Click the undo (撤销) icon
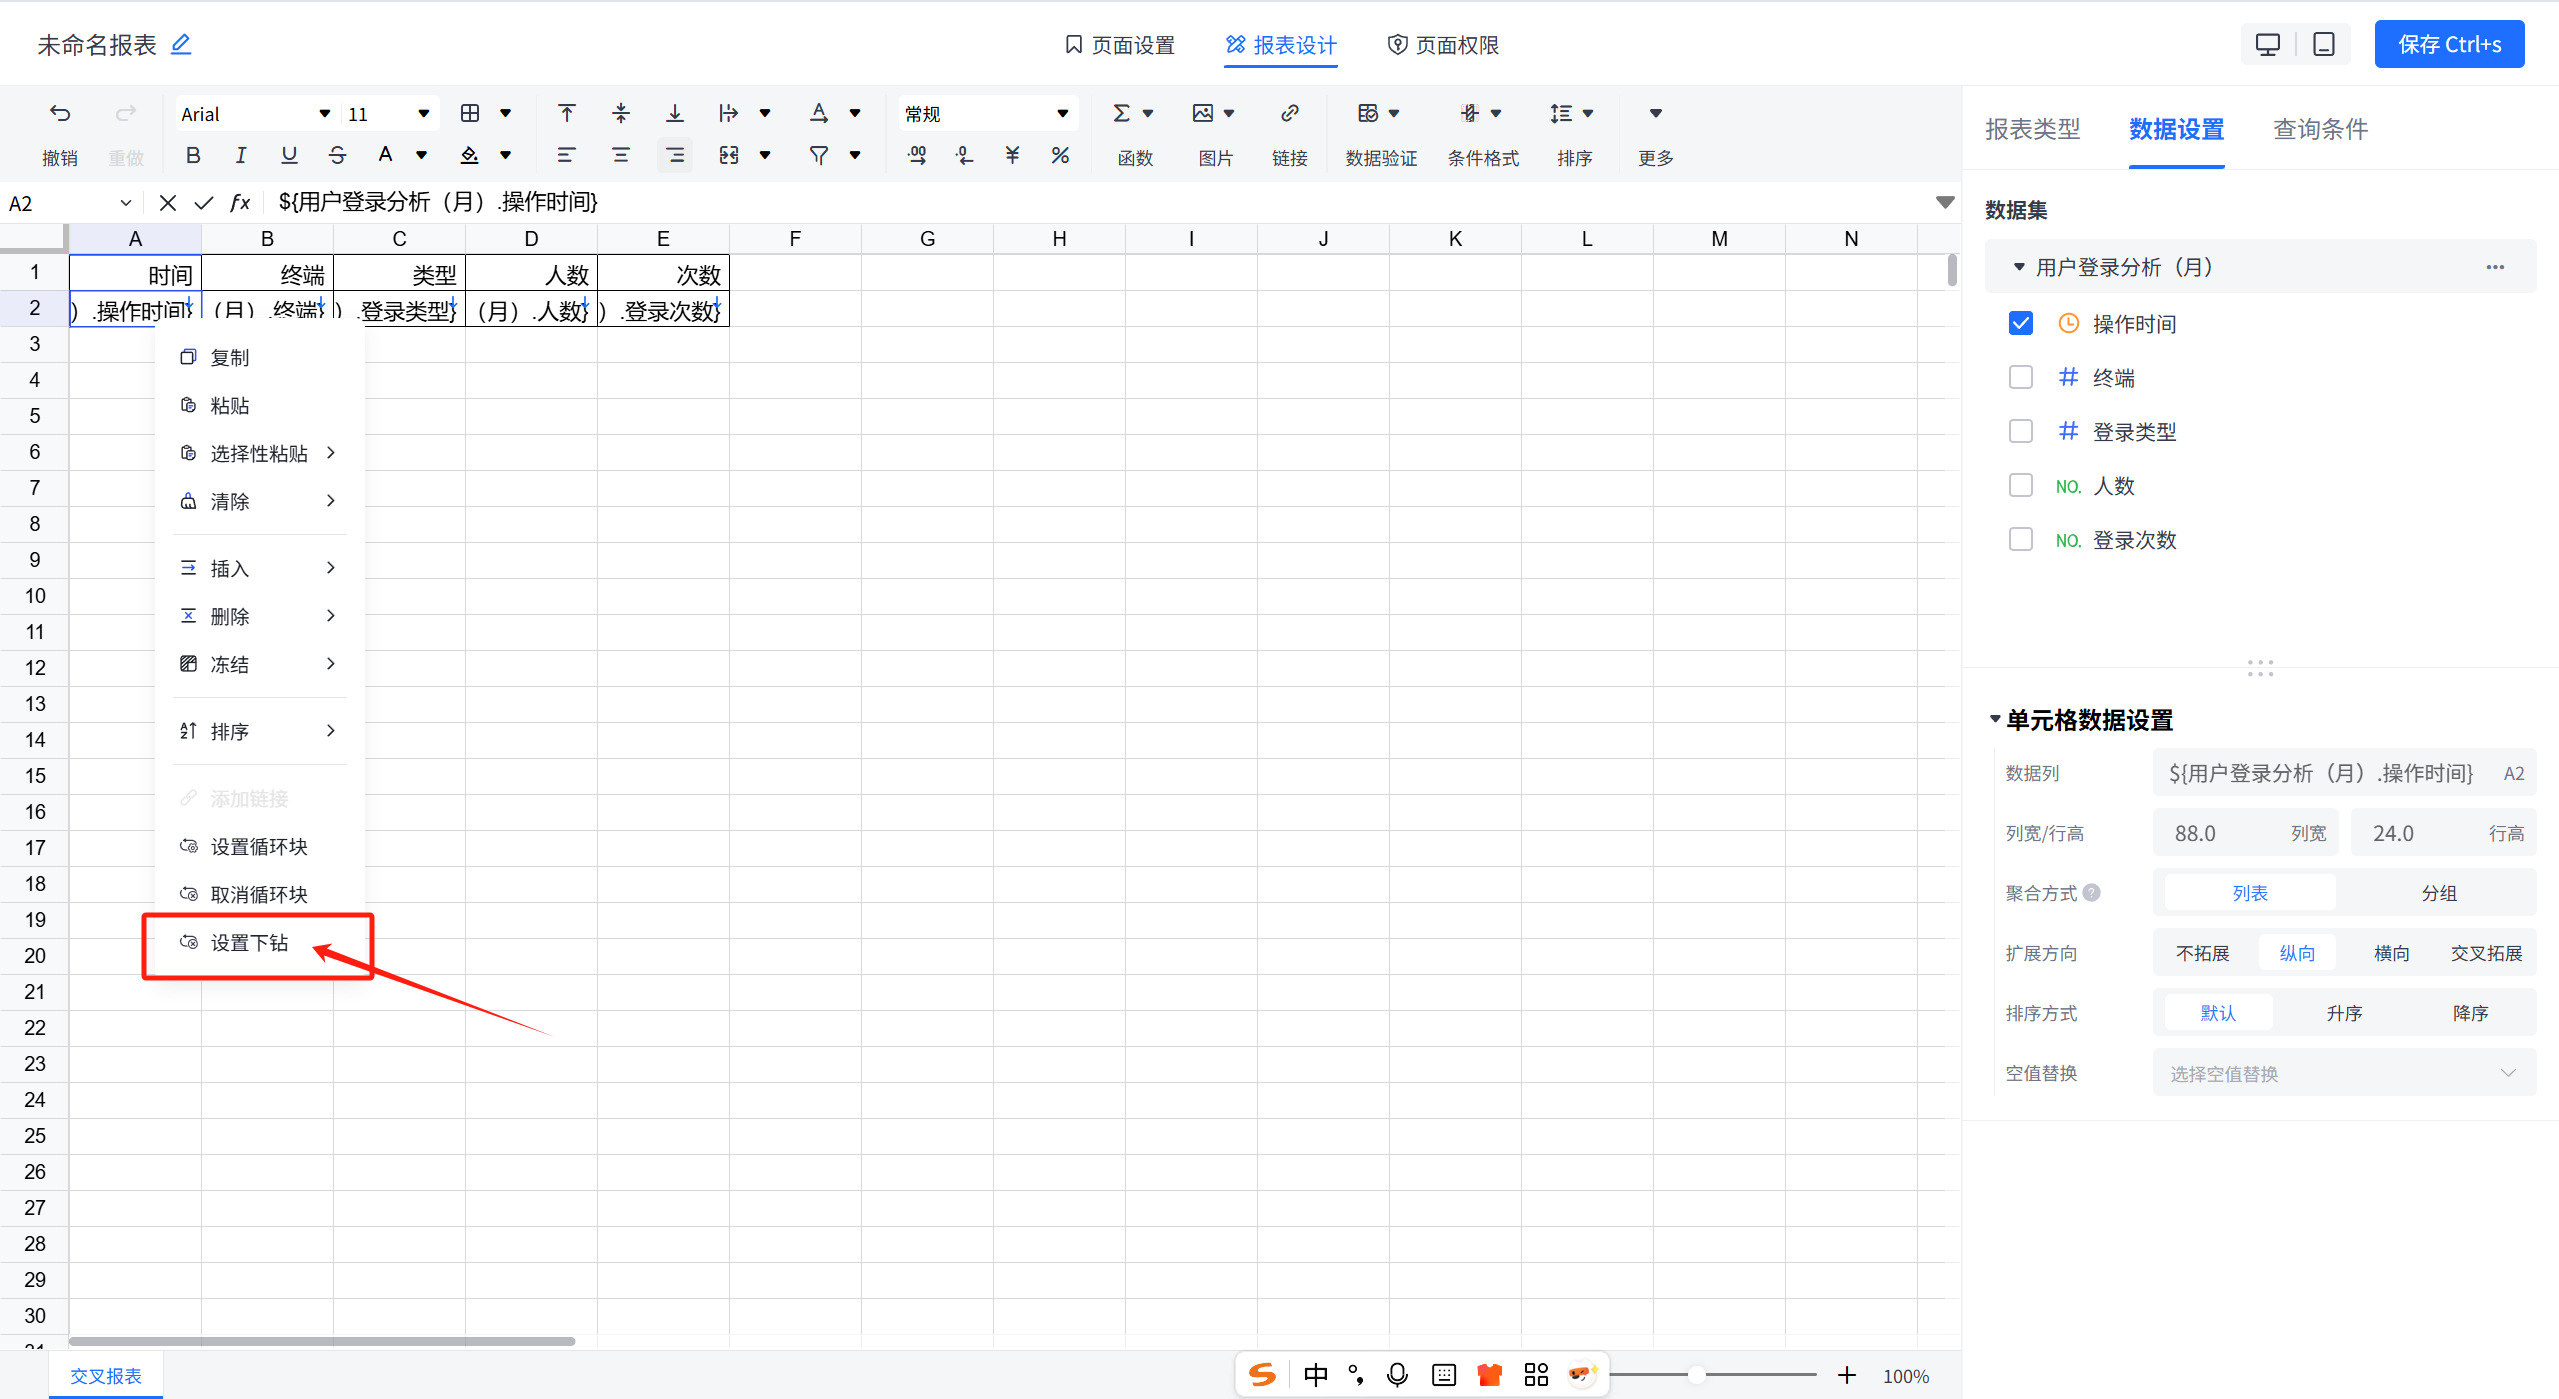The height and width of the screenshot is (1399, 2559). (x=60, y=114)
